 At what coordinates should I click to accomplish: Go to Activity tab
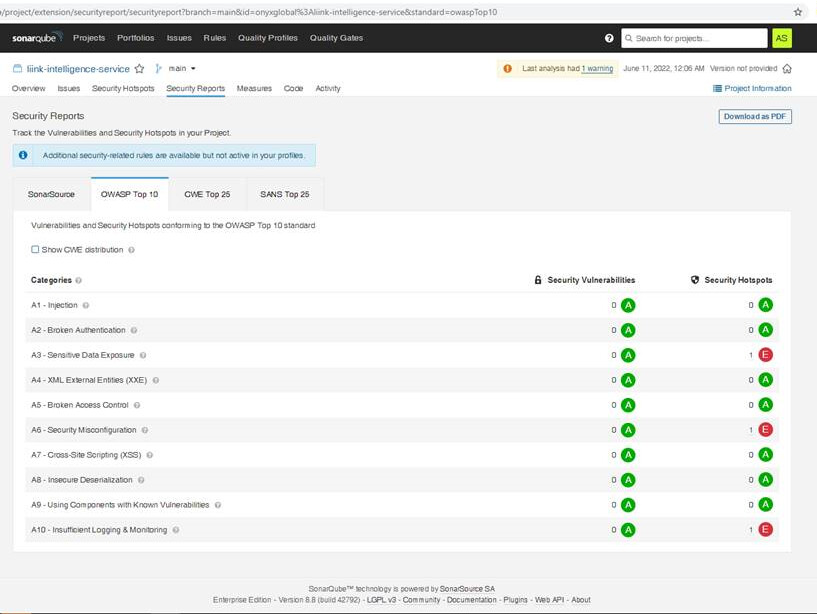328,89
